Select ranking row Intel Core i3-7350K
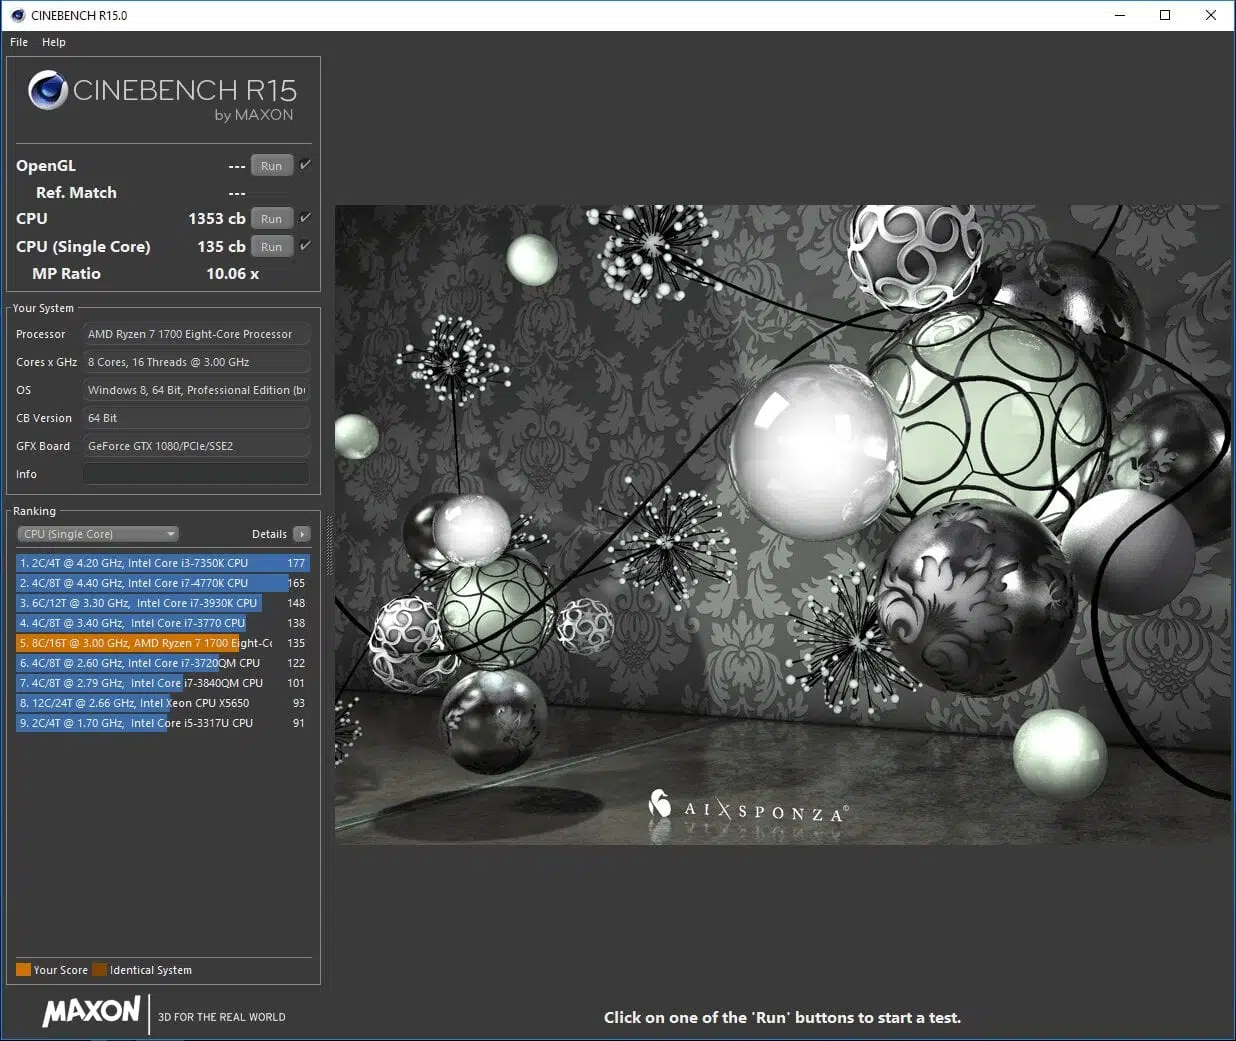The height and width of the screenshot is (1041, 1236). pyautogui.click(x=163, y=563)
